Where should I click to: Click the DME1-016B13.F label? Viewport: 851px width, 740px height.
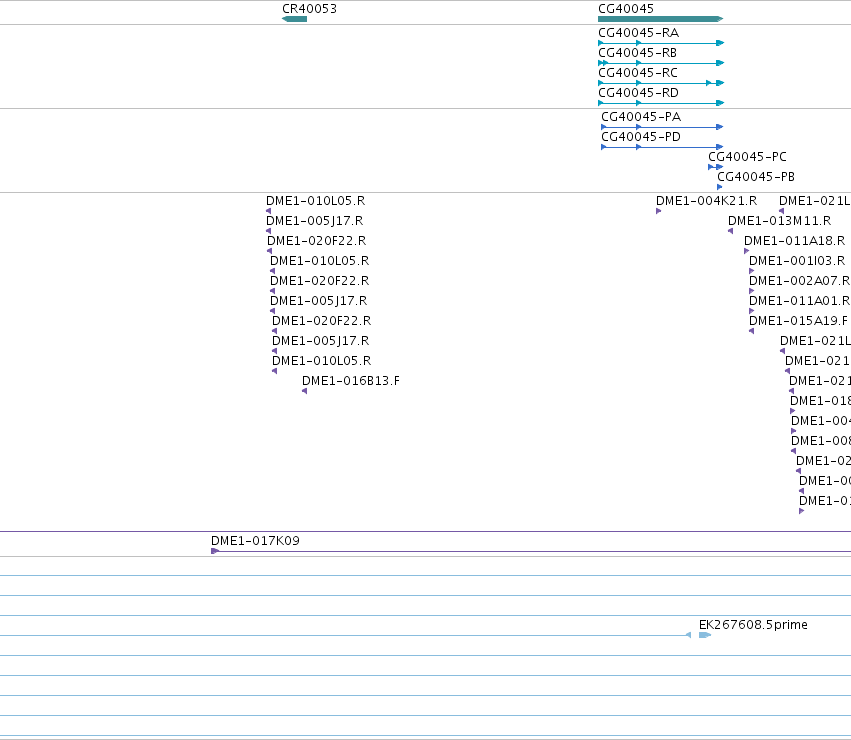coord(351,381)
